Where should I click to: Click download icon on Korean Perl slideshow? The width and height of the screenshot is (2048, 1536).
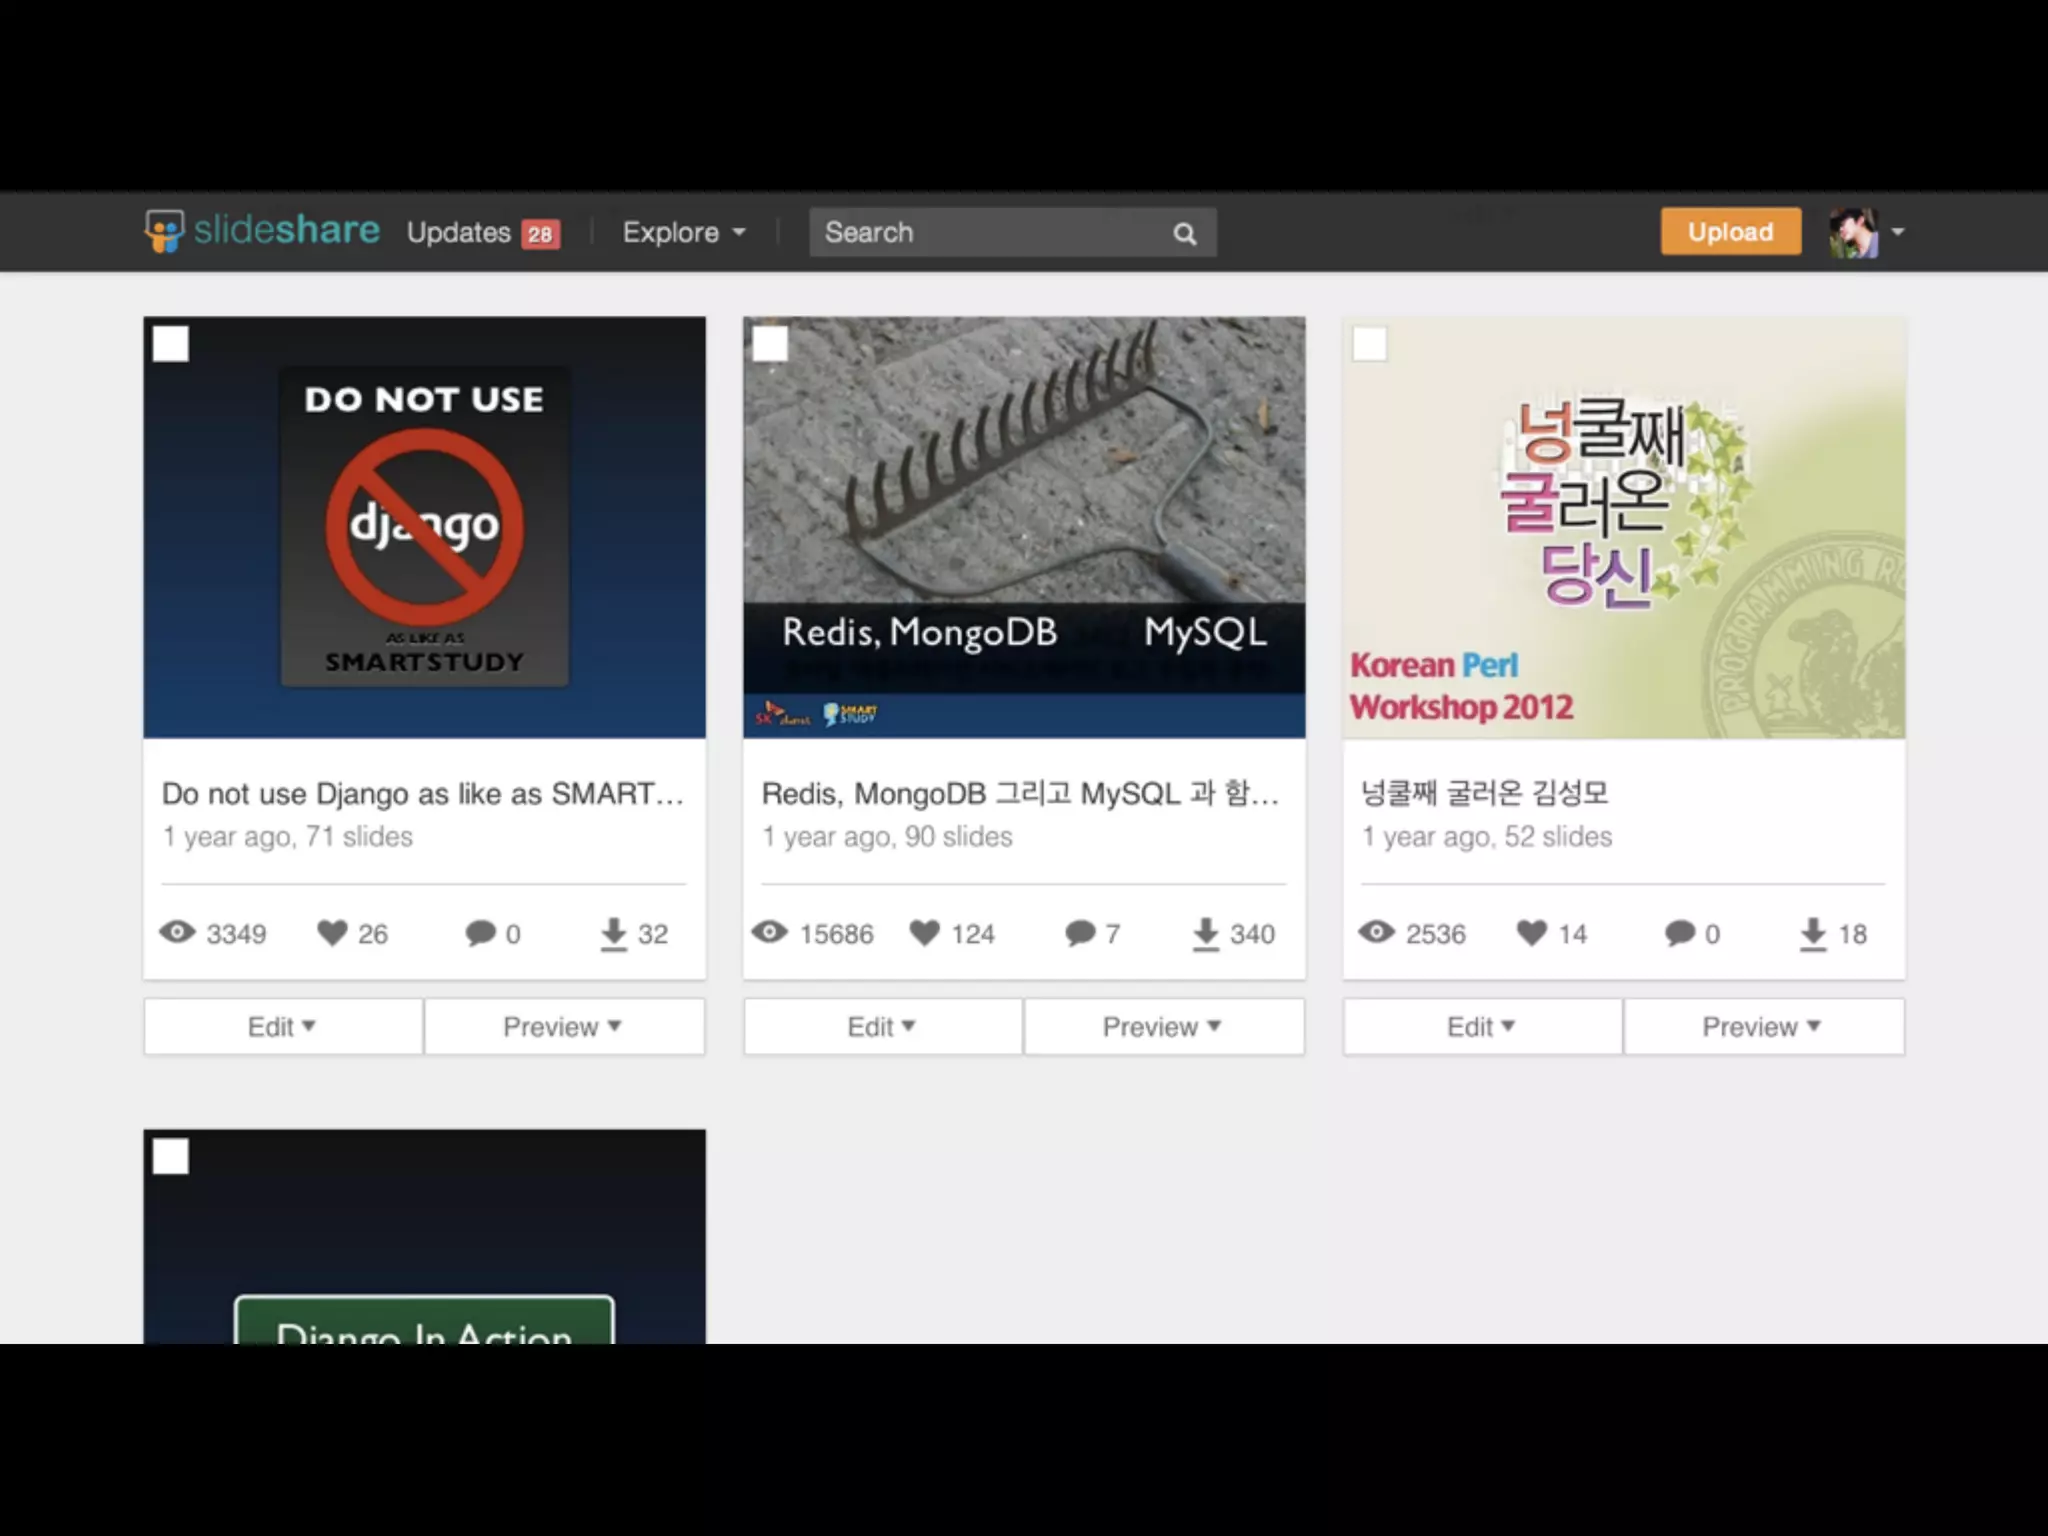click(x=1812, y=934)
